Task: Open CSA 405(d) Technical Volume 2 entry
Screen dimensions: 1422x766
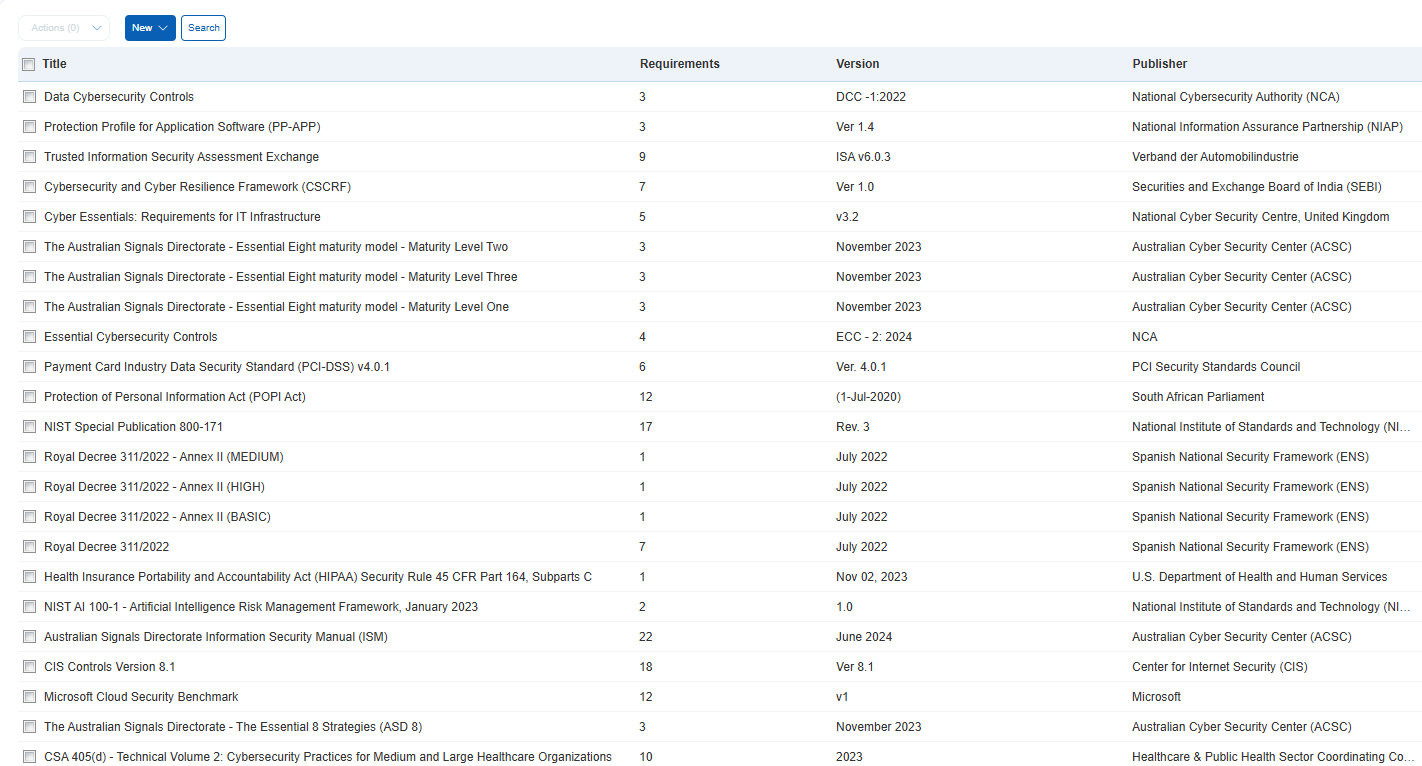Action: point(328,757)
